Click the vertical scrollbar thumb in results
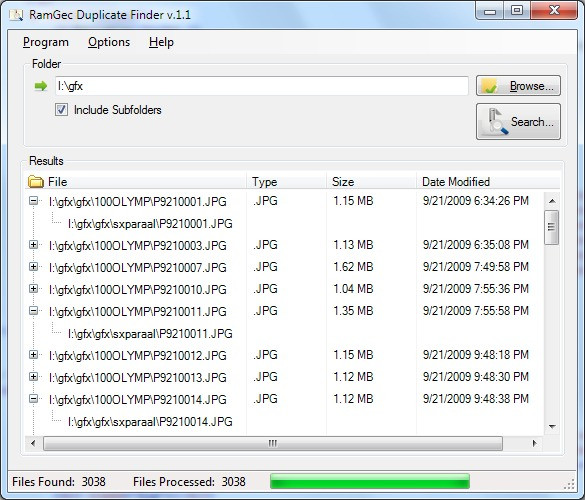 [x=551, y=227]
